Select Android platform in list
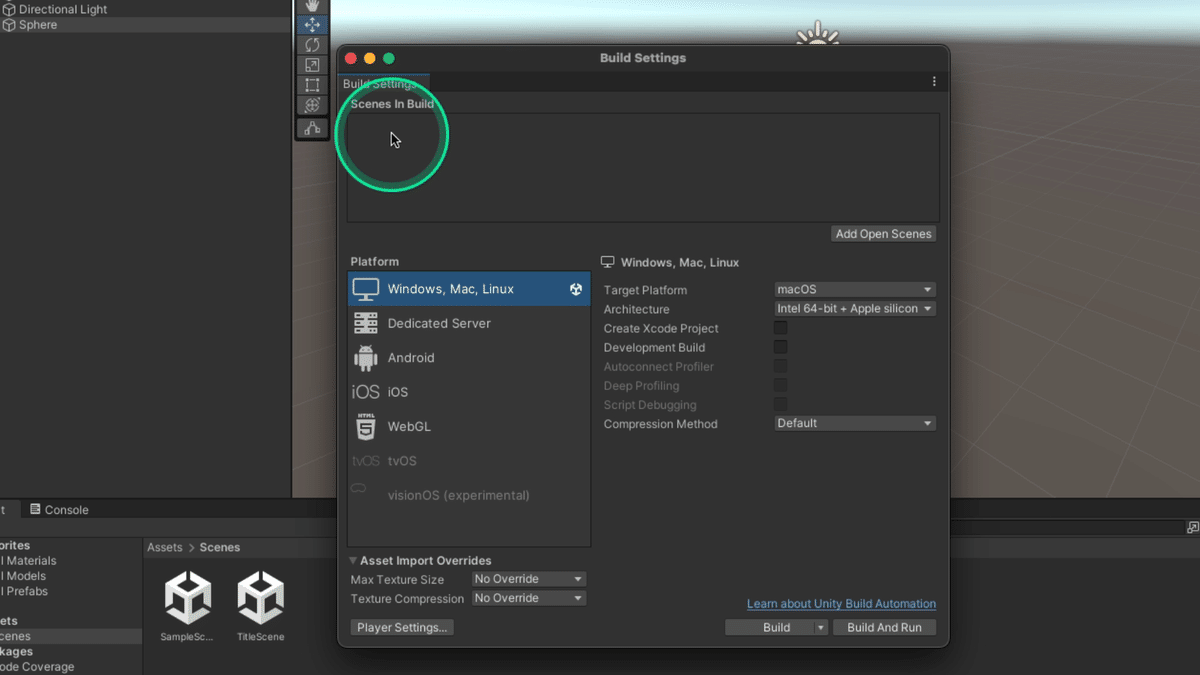 coord(469,357)
